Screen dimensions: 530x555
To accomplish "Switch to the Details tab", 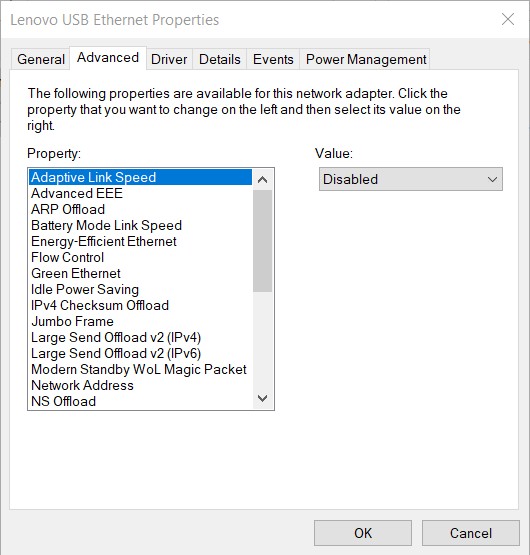I will [220, 59].
